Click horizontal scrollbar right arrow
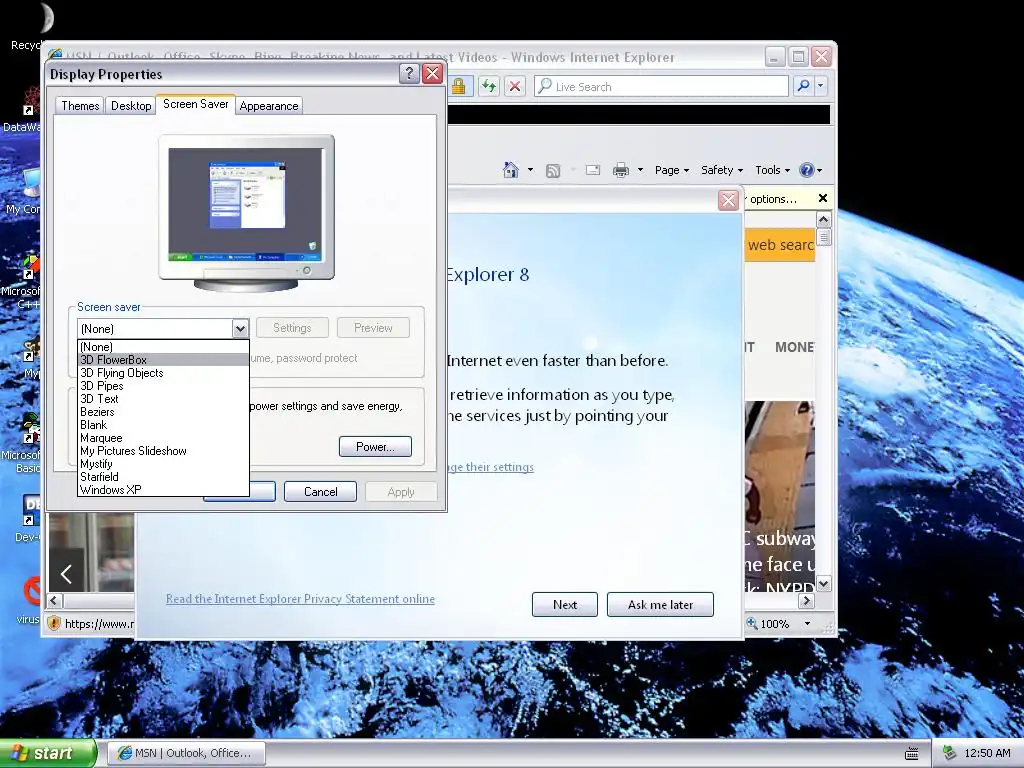The height and width of the screenshot is (768, 1024). (807, 600)
